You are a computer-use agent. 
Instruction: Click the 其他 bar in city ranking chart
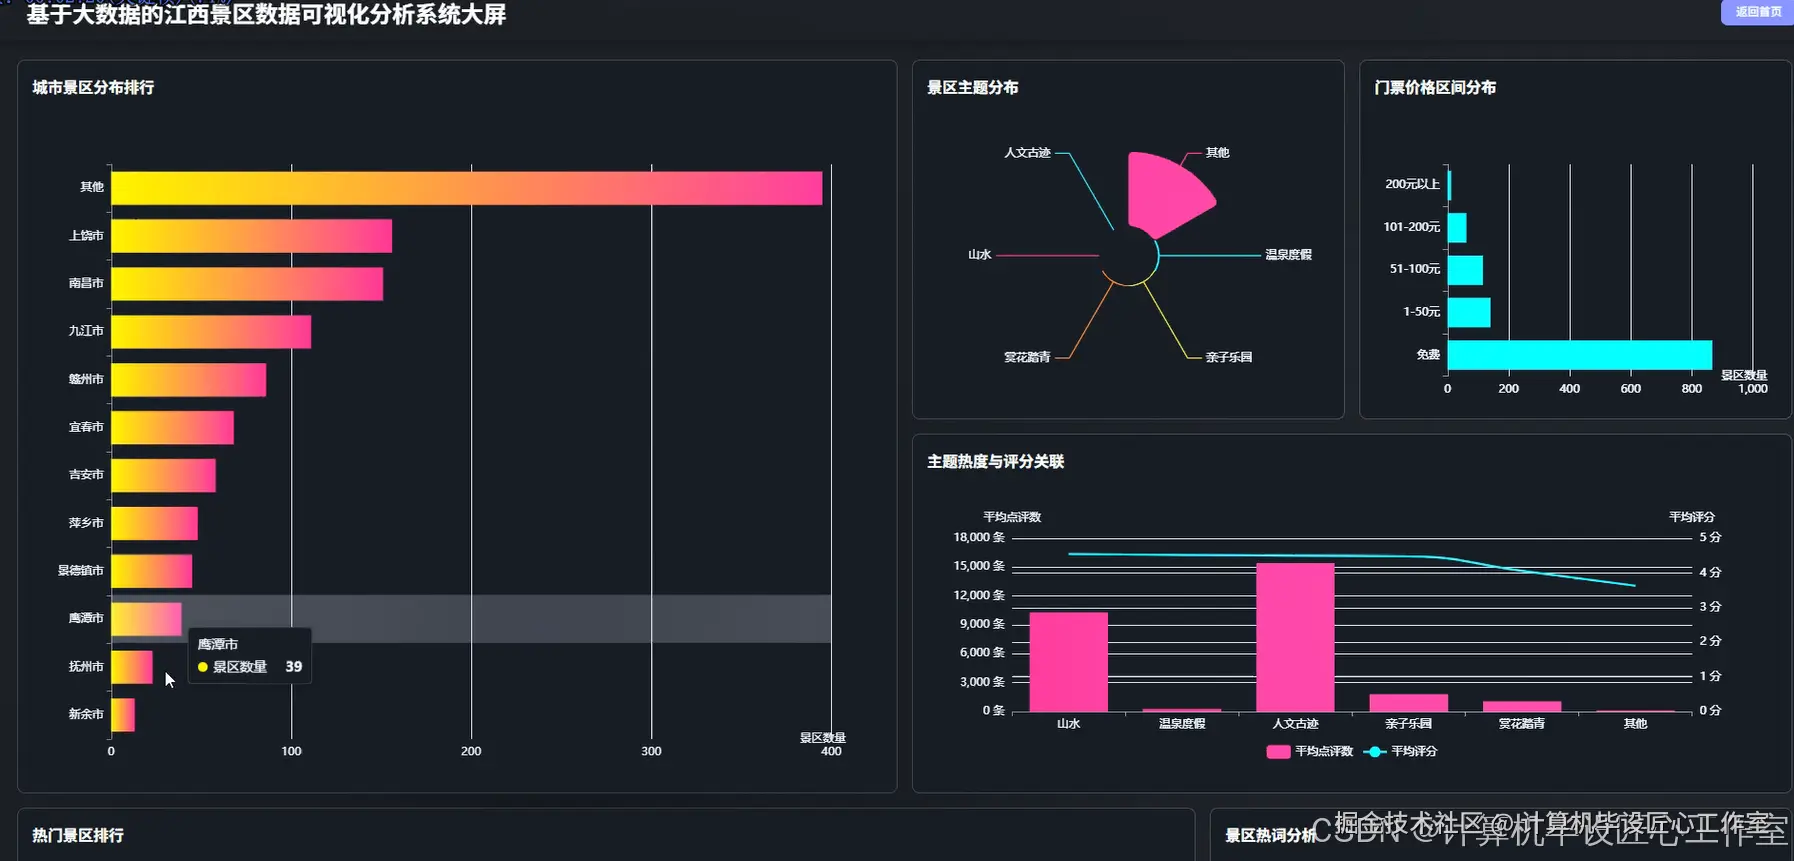466,188
